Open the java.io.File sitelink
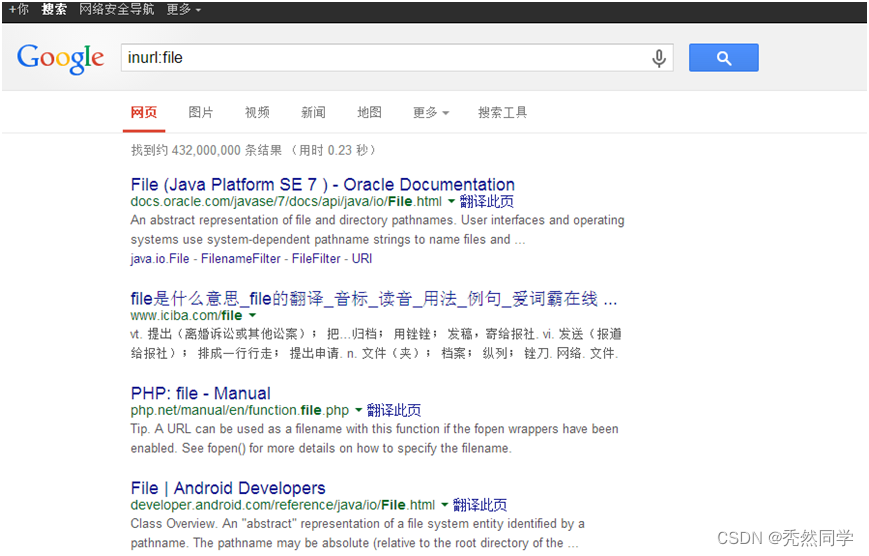The image size is (869, 556). tap(160, 258)
